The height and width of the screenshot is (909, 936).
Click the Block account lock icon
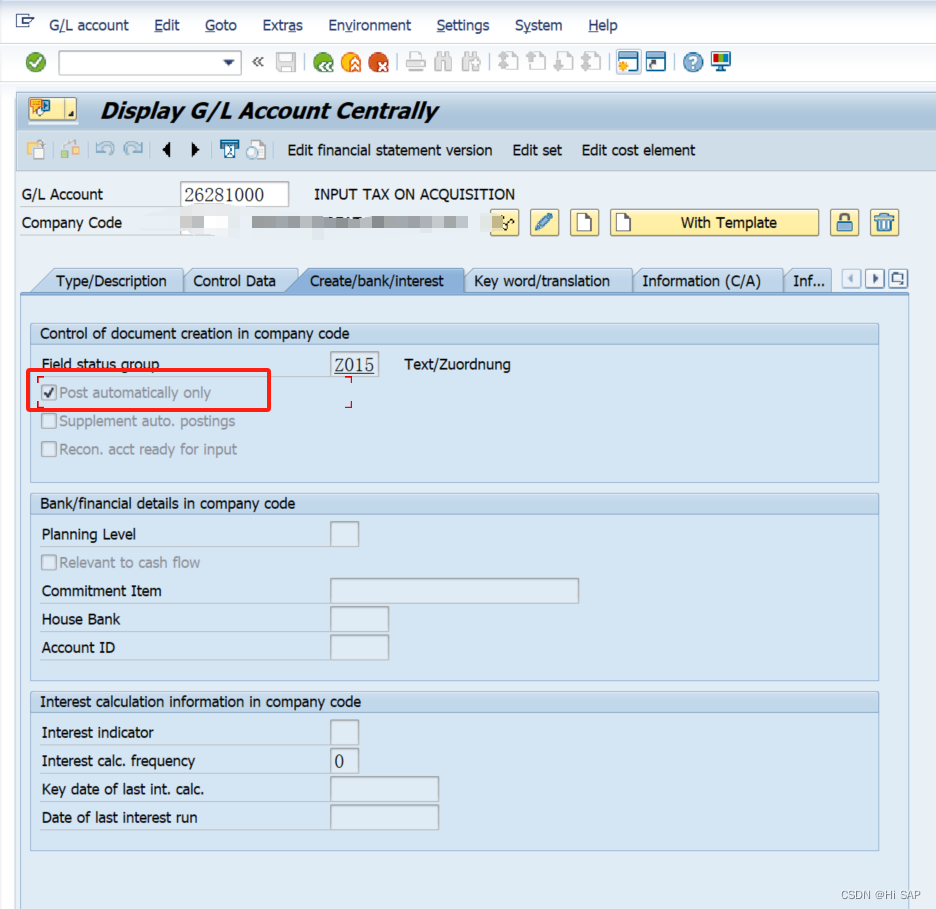point(844,222)
